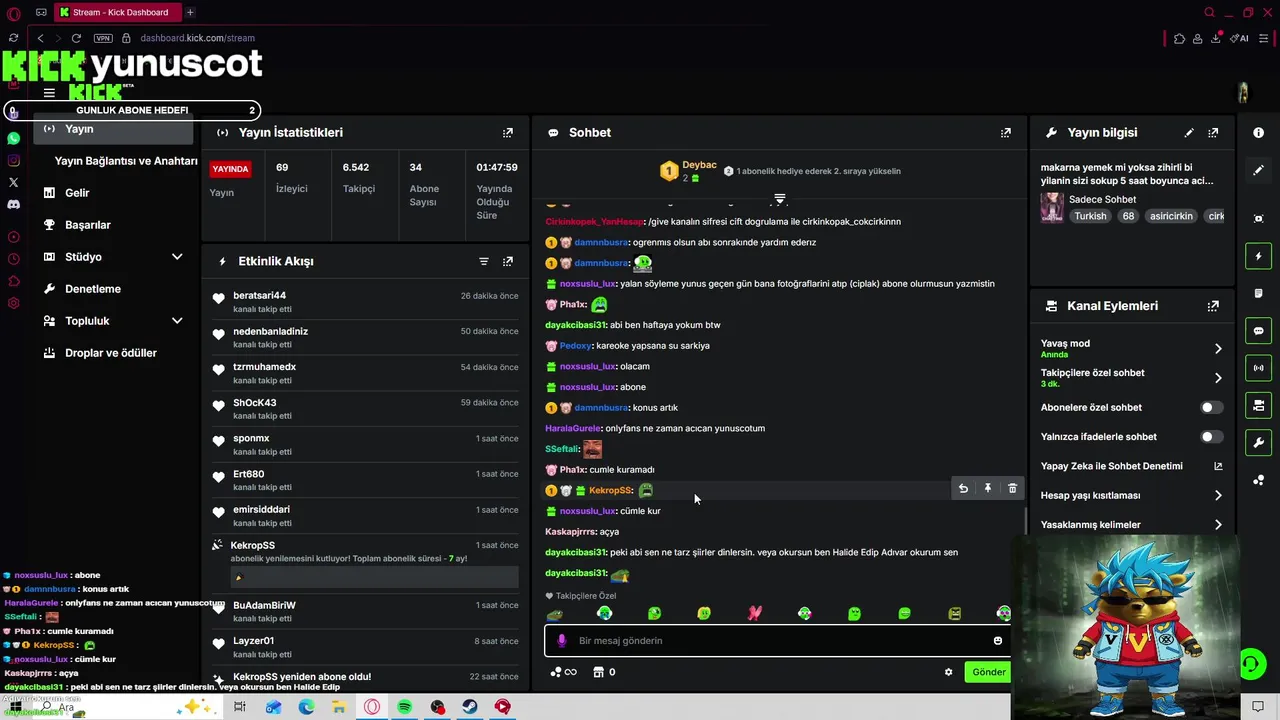Viewport: 1280px width, 720px height.
Task: Click the chat bubble icon in right sidebar
Action: (1258, 331)
